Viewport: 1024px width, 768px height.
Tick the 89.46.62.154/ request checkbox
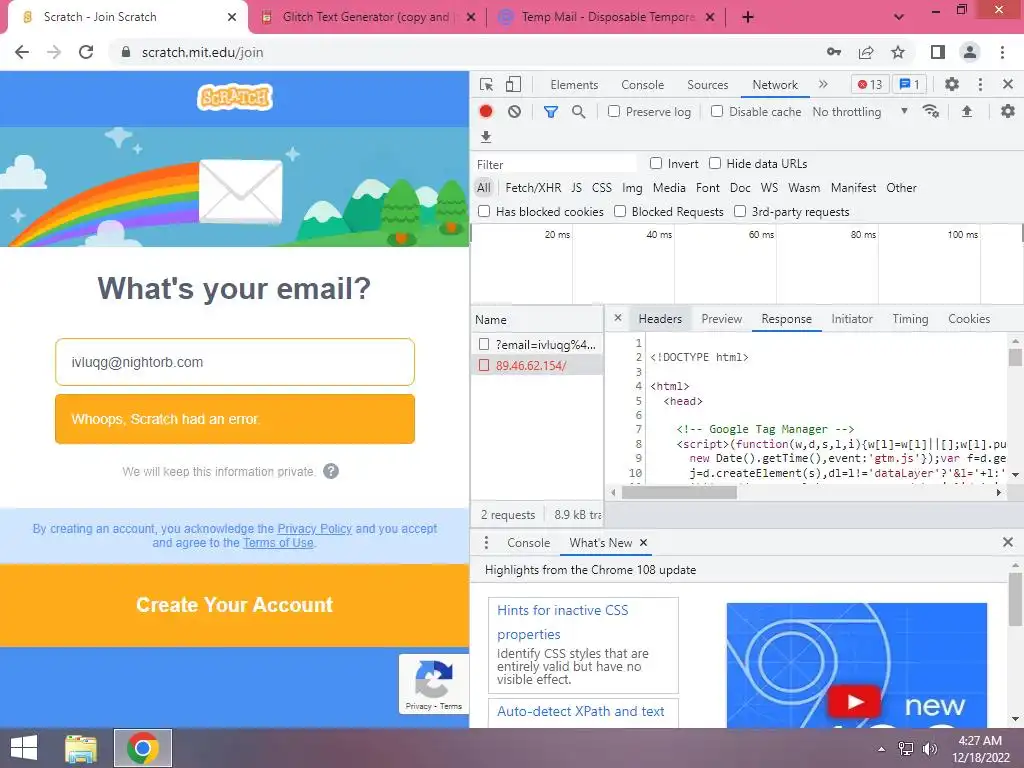click(x=484, y=365)
